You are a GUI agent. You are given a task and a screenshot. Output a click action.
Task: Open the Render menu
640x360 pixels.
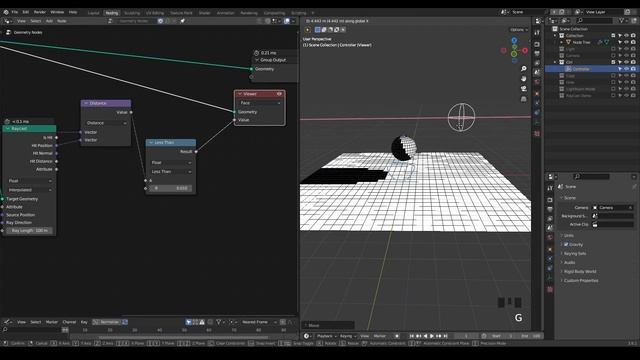(x=40, y=12)
